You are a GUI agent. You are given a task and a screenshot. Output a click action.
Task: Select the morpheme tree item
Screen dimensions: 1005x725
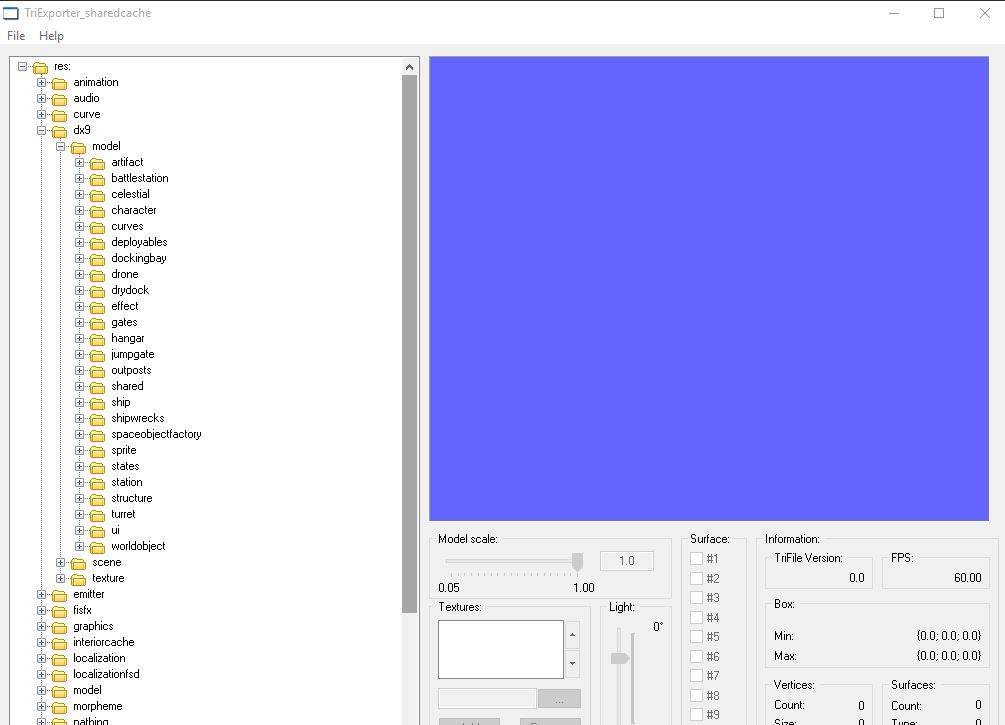pos(97,706)
